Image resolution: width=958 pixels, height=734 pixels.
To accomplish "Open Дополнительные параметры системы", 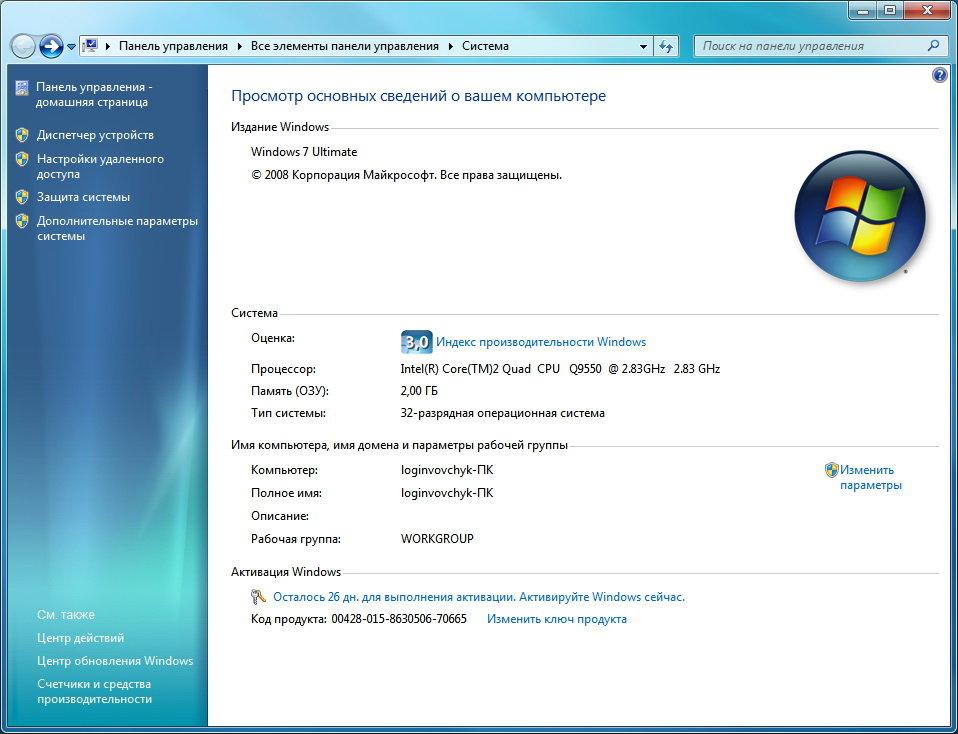I will coord(117,229).
